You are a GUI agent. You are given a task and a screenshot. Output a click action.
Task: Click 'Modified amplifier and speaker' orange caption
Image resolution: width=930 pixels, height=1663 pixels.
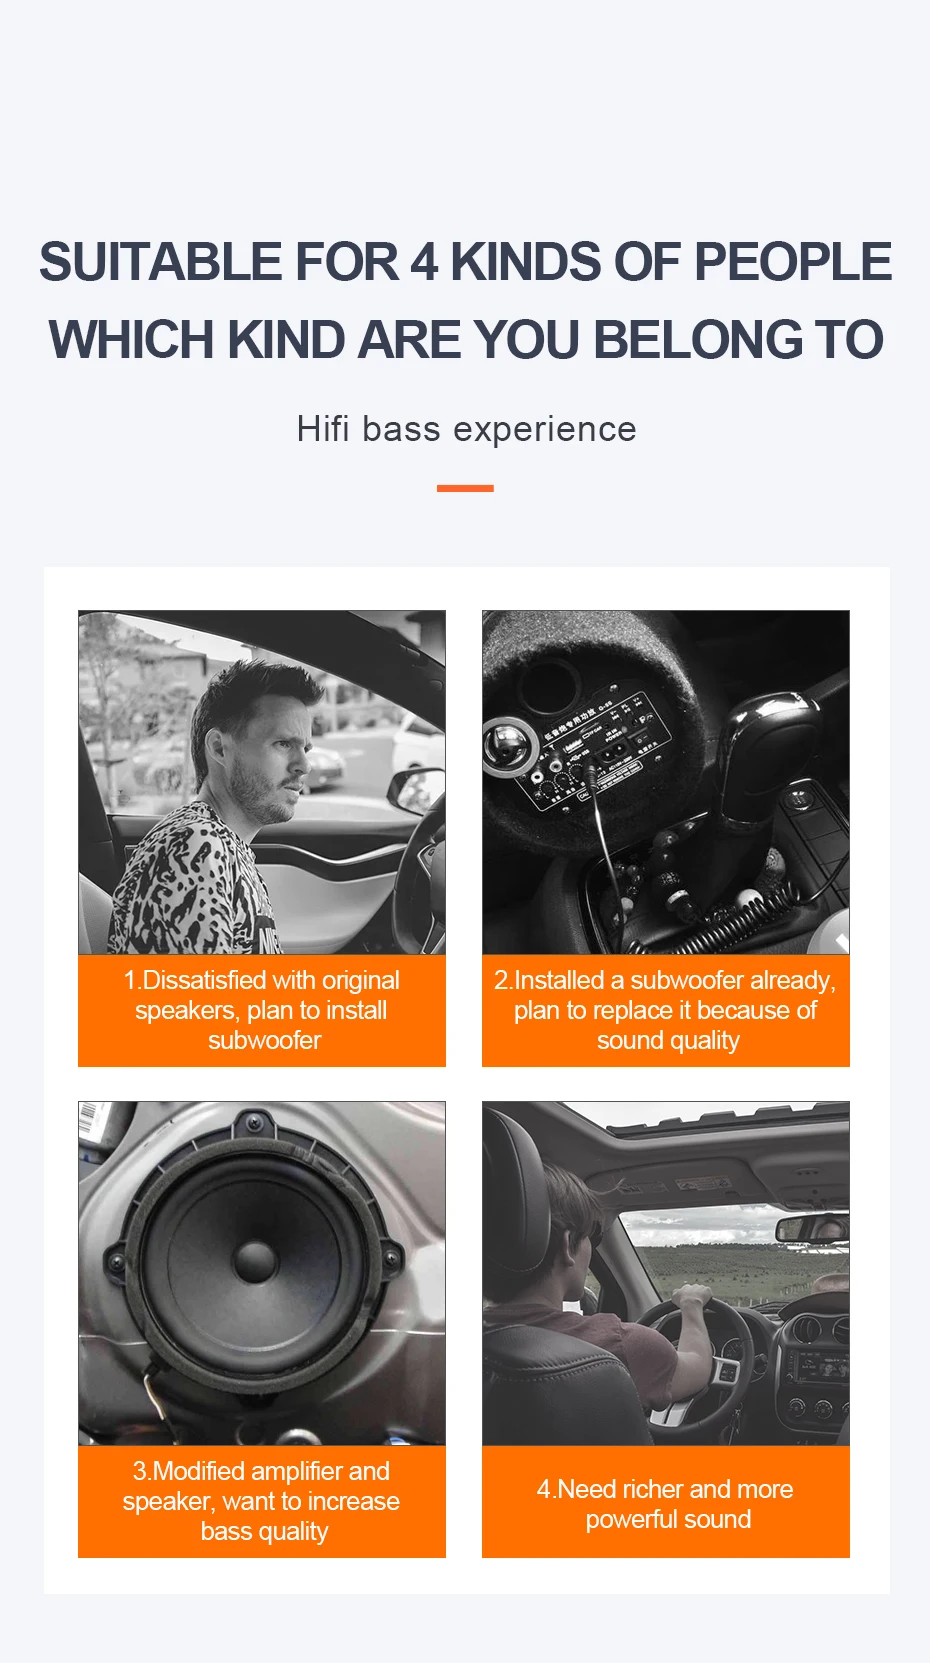point(262,1501)
